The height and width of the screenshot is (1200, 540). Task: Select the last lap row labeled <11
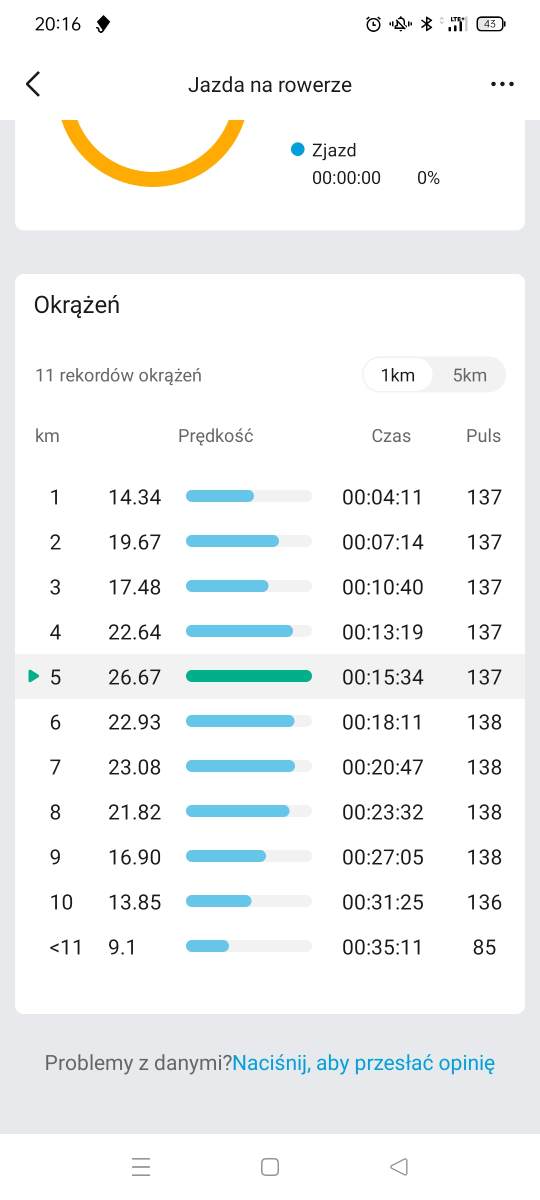[270, 947]
